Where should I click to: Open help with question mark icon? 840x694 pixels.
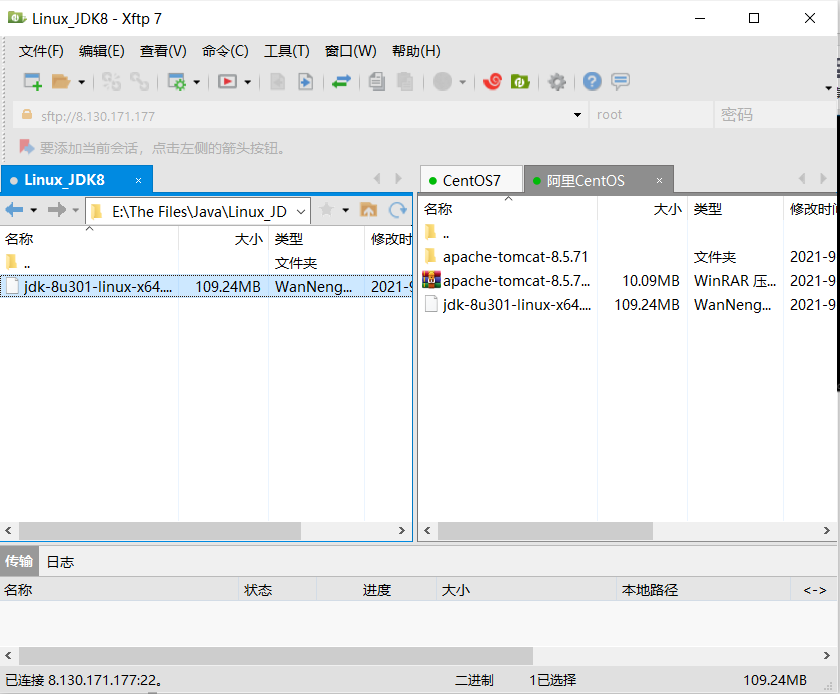click(592, 82)
